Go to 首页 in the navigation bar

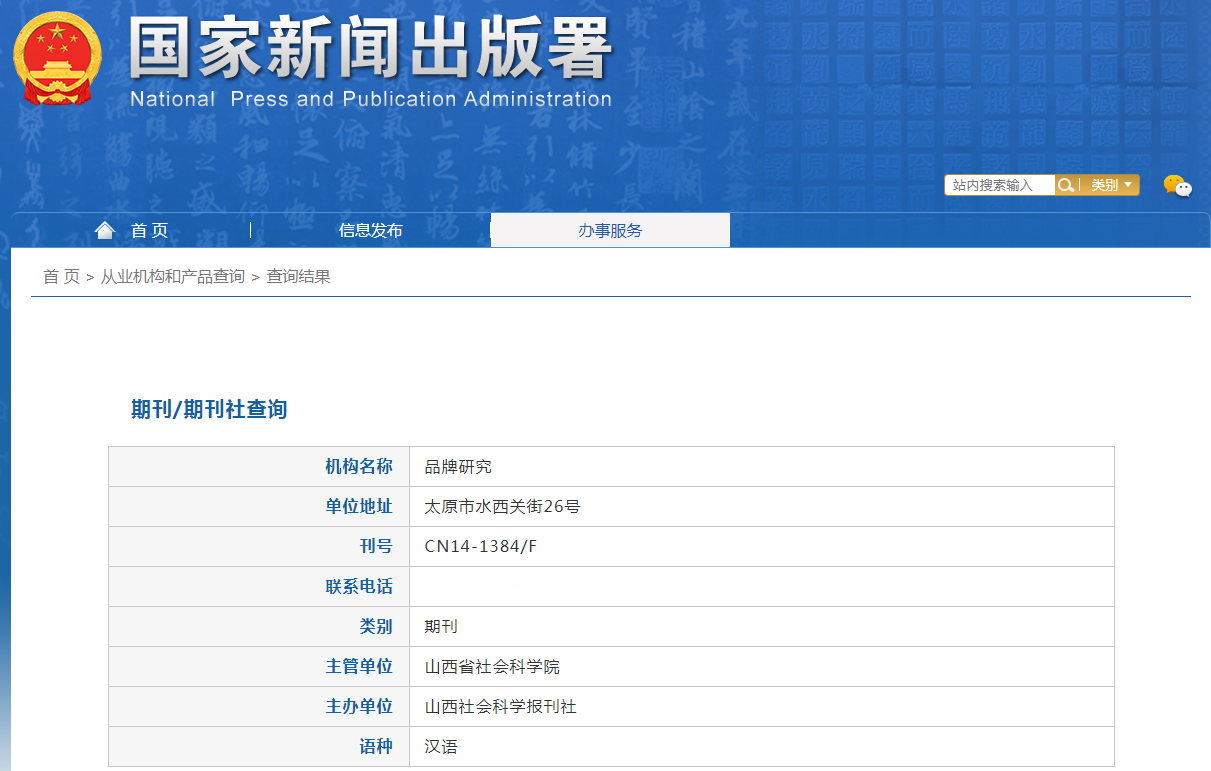(x=149, y=231)
